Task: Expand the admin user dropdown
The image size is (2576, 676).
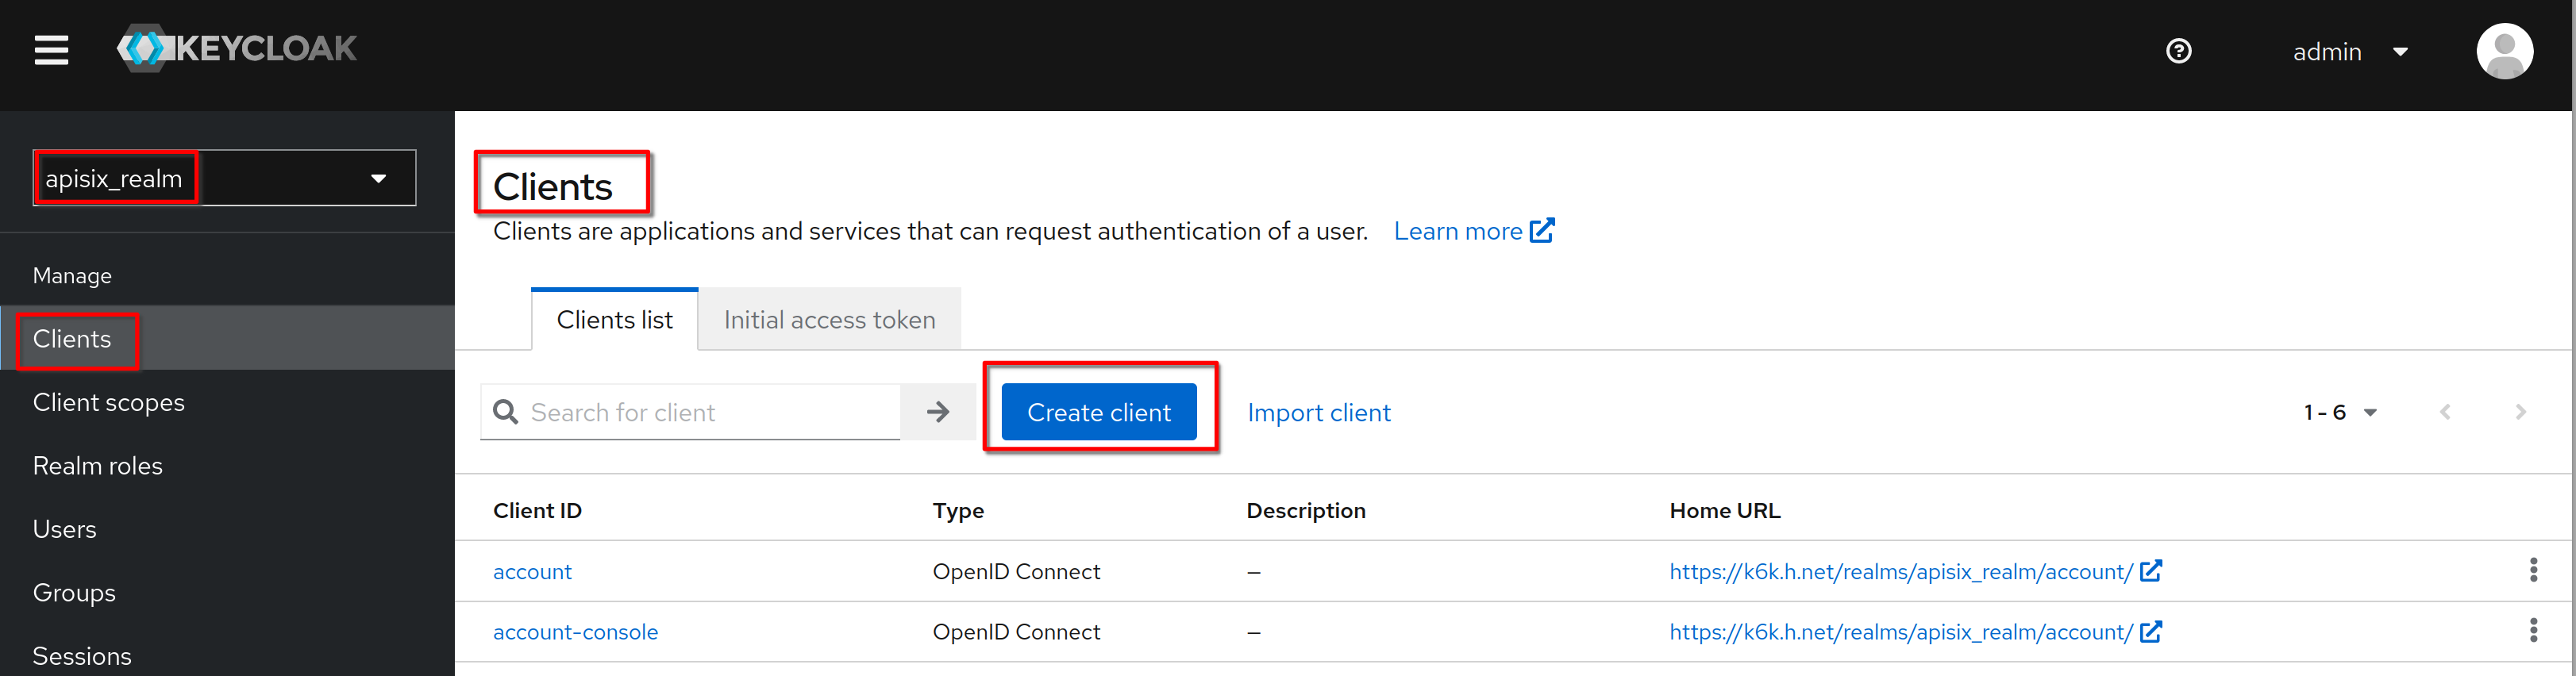Action: pyautogui.click(x=2349, y=52)
